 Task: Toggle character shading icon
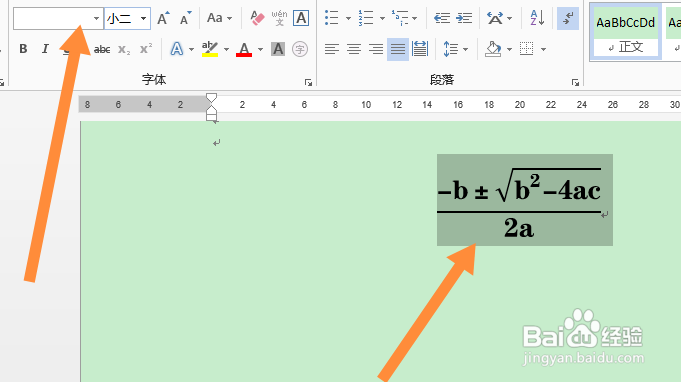tap(278, 49)
